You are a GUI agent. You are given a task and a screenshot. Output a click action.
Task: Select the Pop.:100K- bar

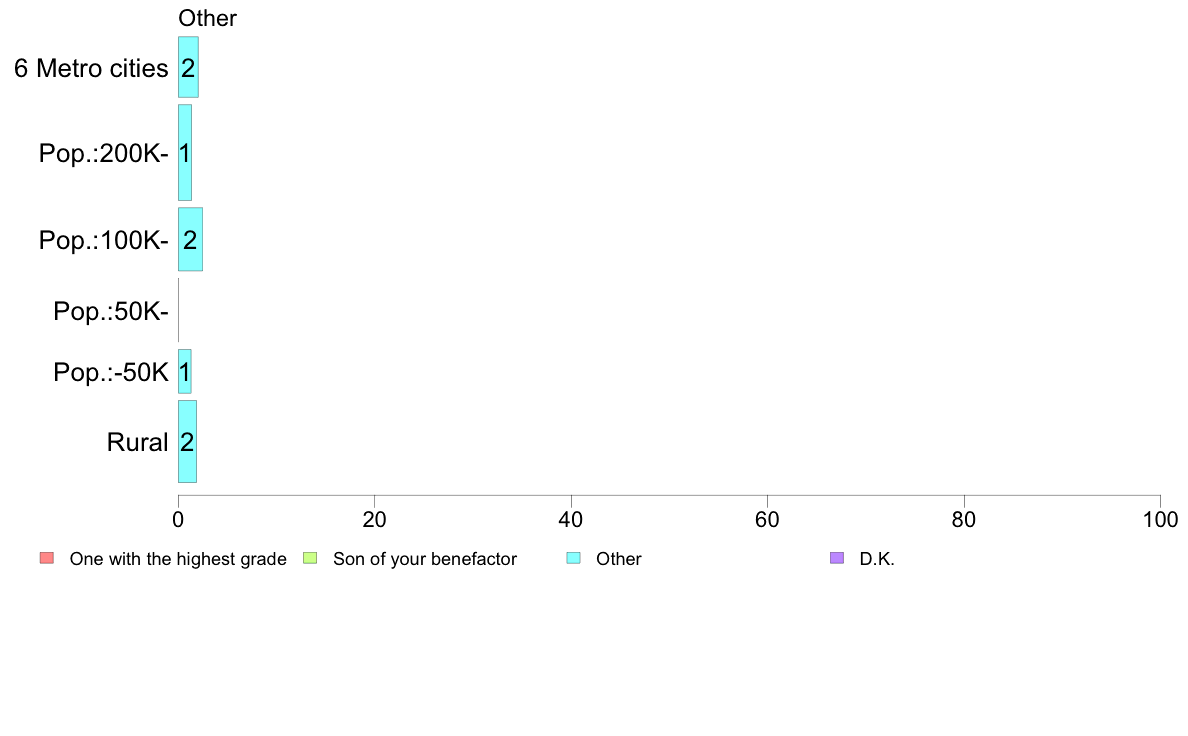pyautogui.click(x=190, y=240)
